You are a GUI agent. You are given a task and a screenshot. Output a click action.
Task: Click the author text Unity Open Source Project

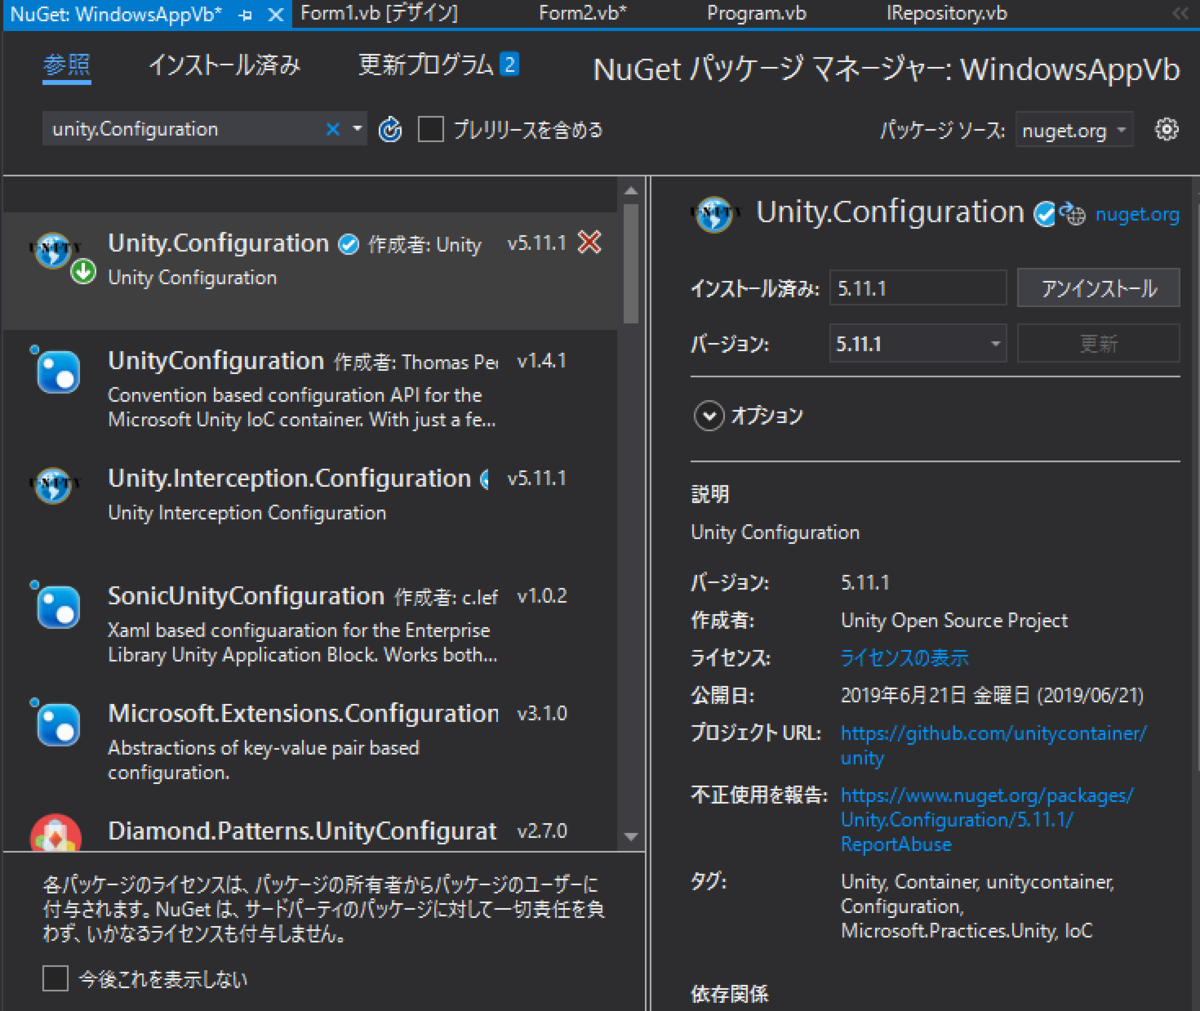[x=954, y=620]
